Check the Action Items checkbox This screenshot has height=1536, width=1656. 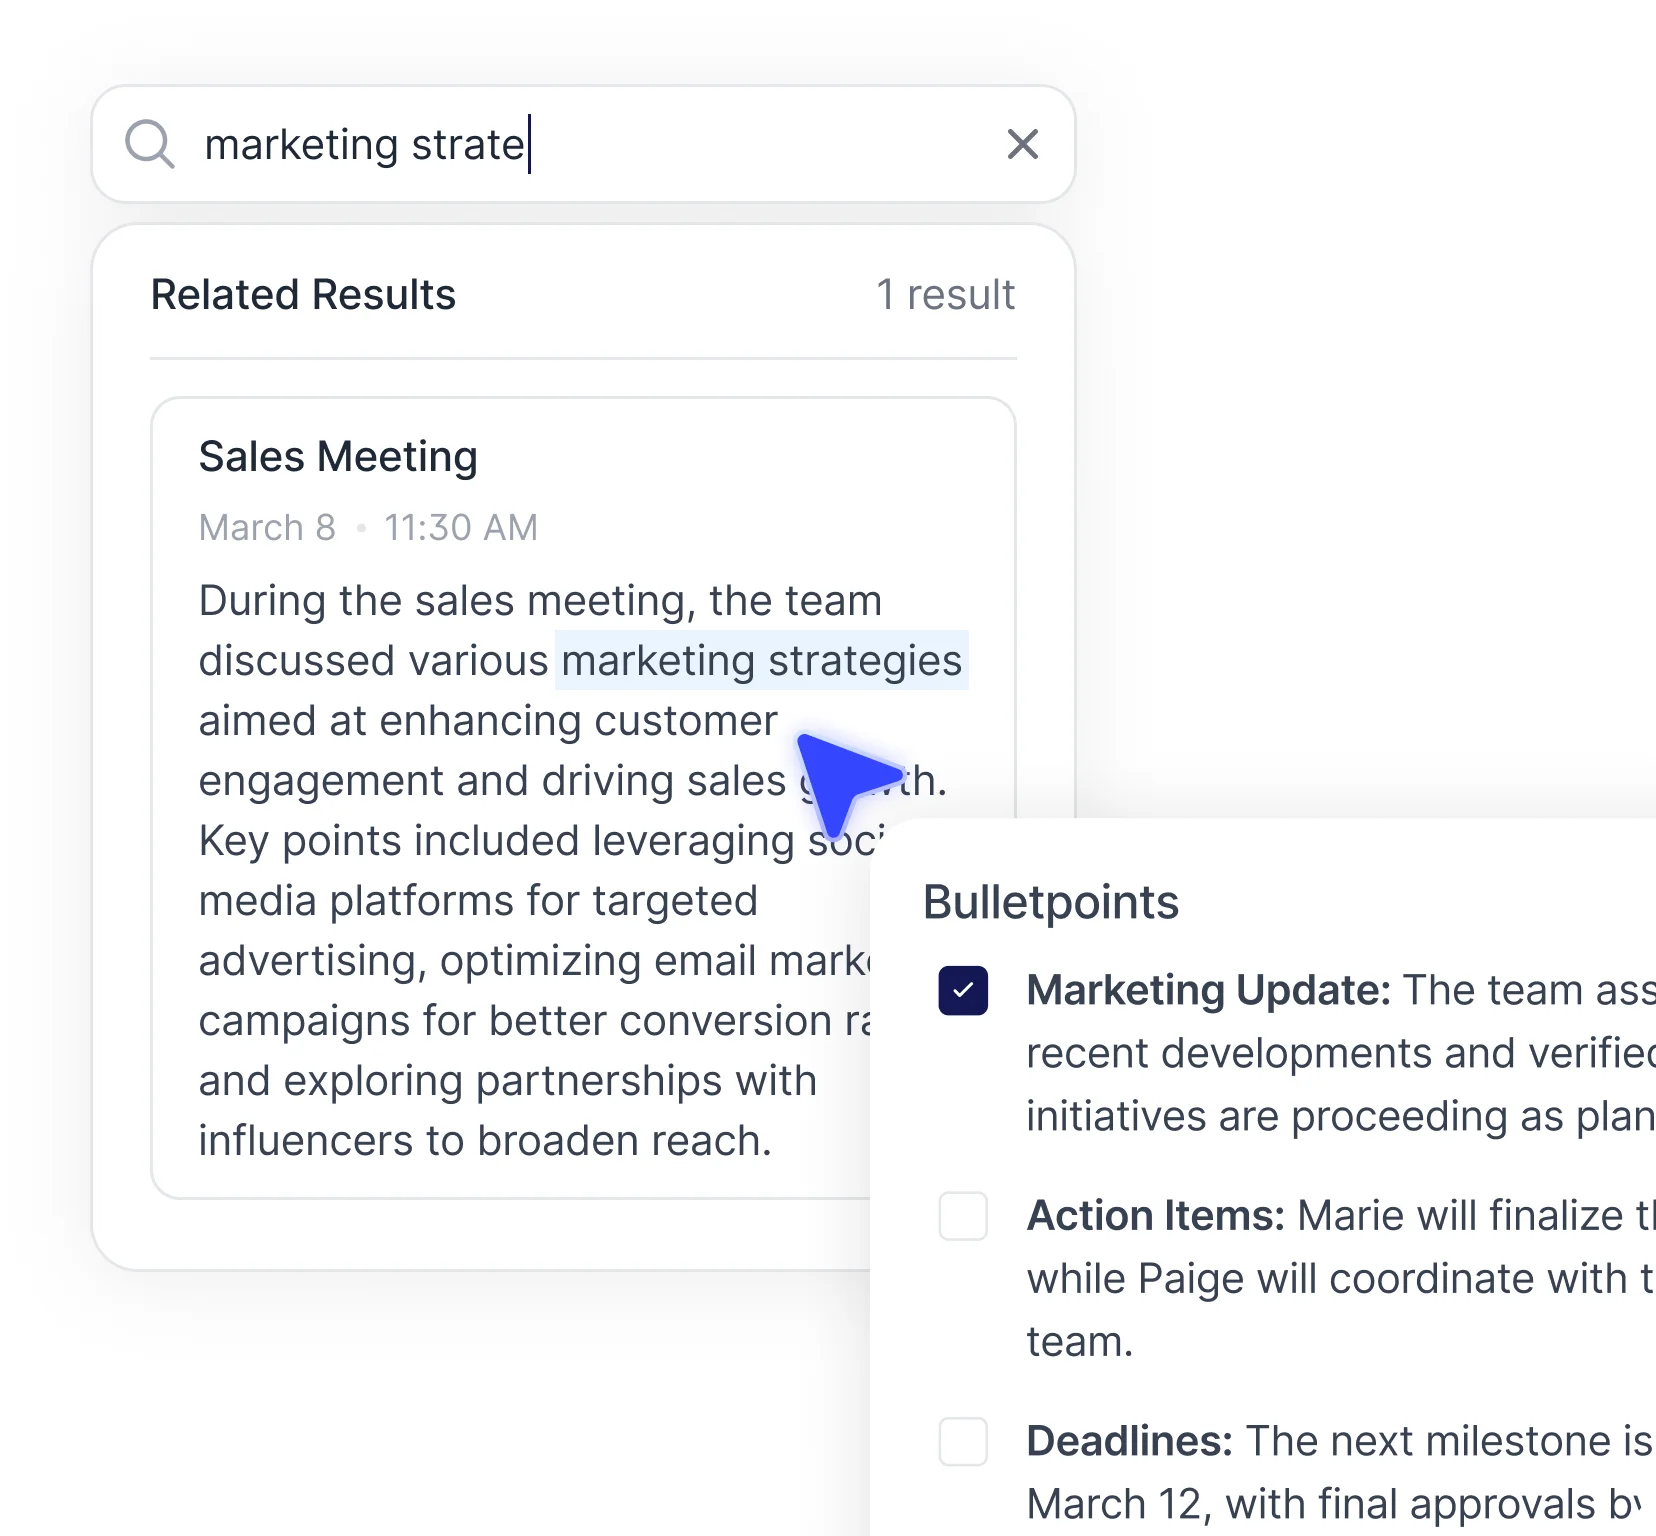tap(963, 1216)
